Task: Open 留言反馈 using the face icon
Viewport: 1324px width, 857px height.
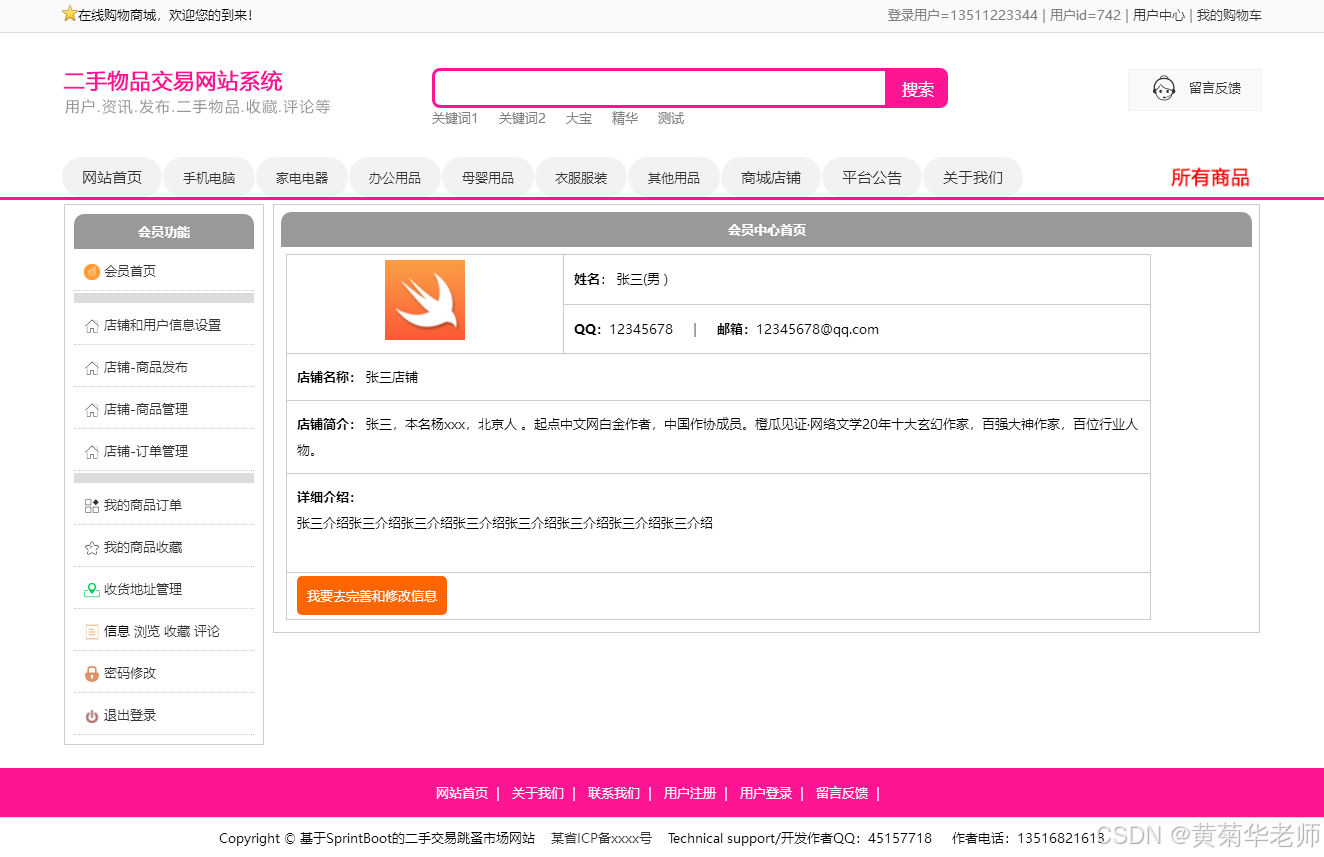Action: (1163, 88)
